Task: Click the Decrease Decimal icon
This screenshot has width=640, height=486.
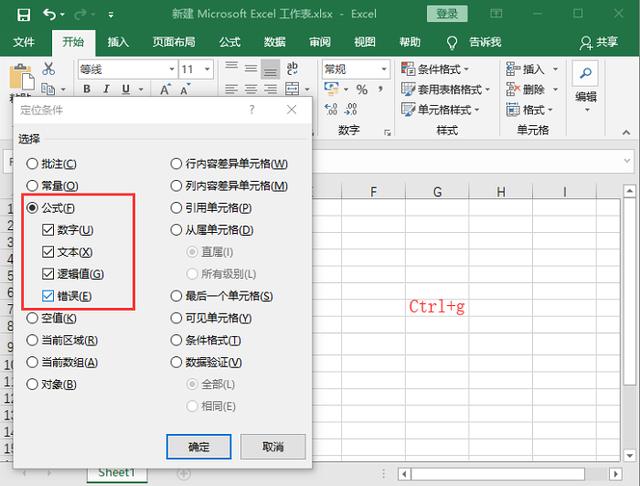Action: click(351, 109)
